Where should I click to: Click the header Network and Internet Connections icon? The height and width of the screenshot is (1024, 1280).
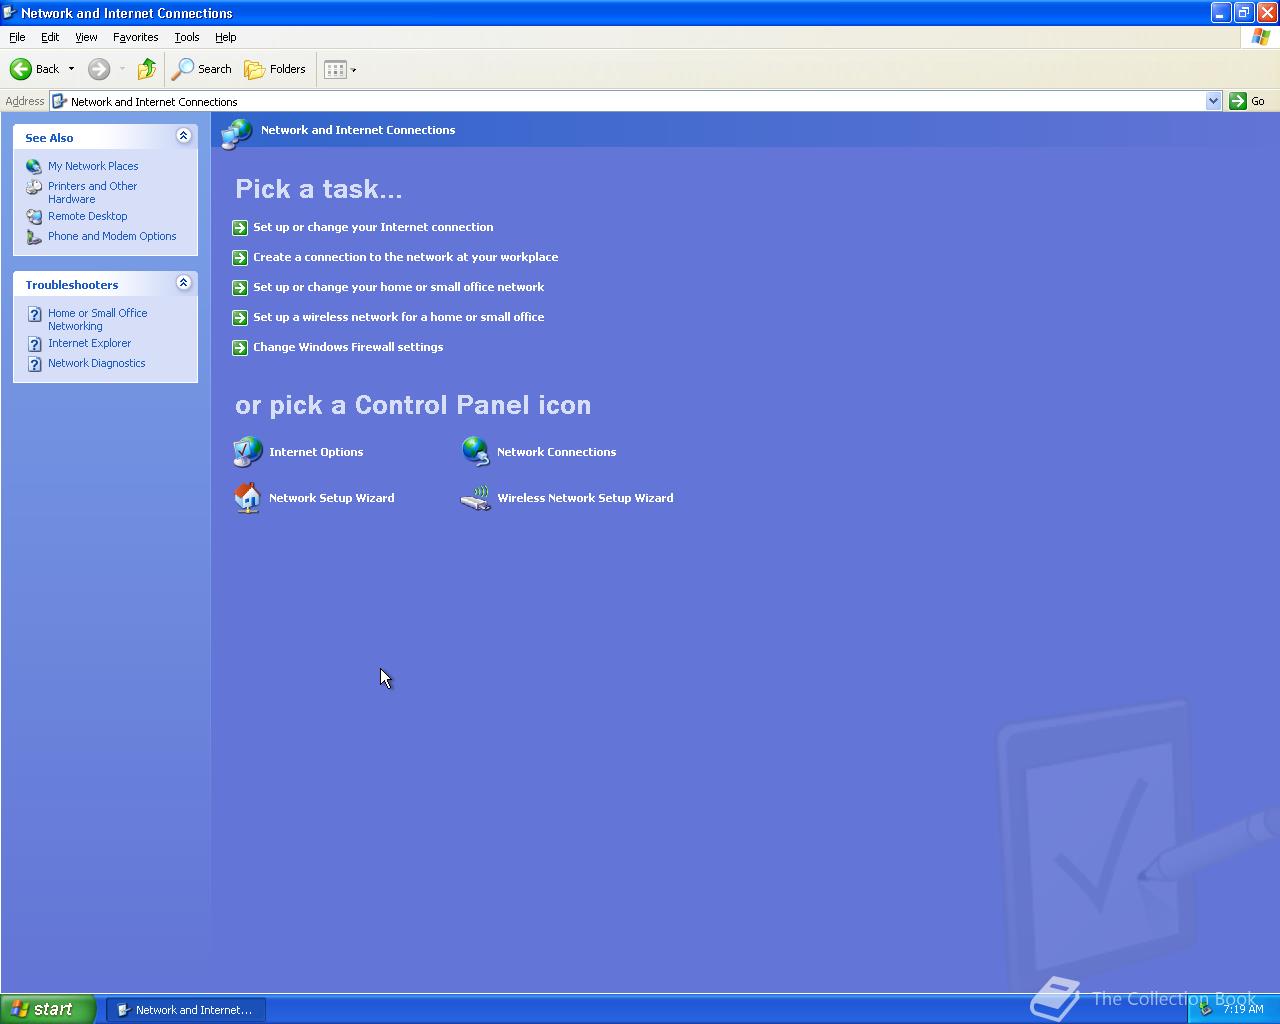pyautogui.click(x=237, y=133)
